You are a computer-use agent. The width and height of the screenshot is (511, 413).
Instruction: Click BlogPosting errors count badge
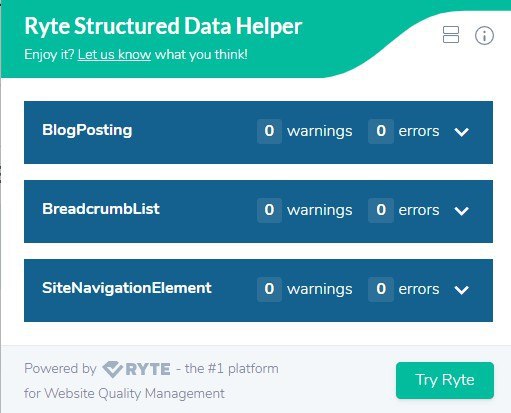tap(381, 131)
